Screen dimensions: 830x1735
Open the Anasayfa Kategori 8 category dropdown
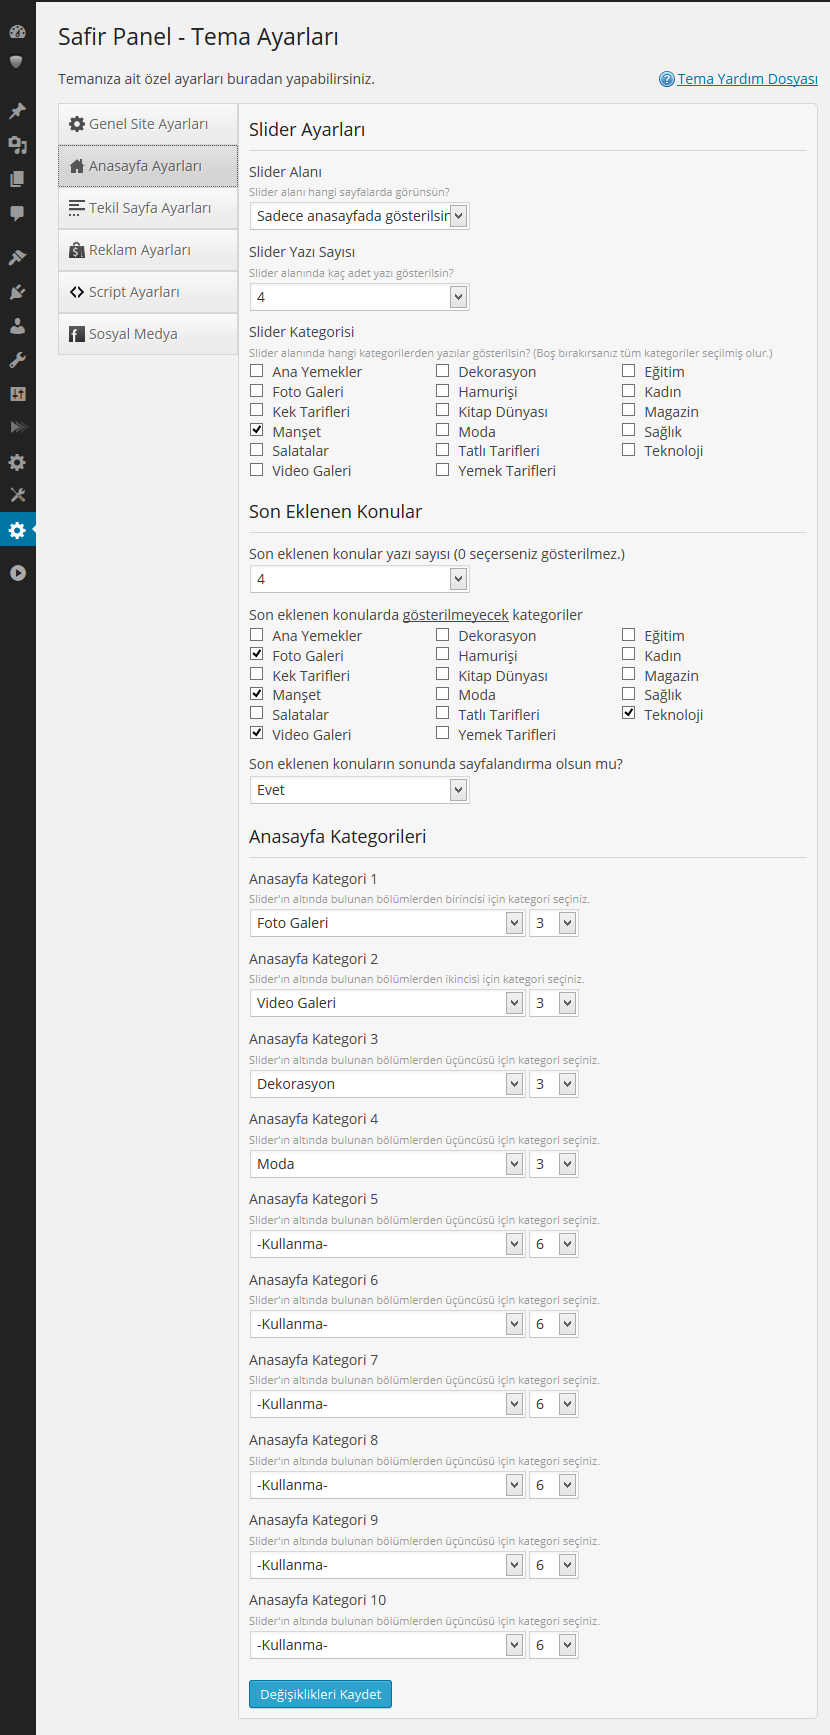[387, 1485]
